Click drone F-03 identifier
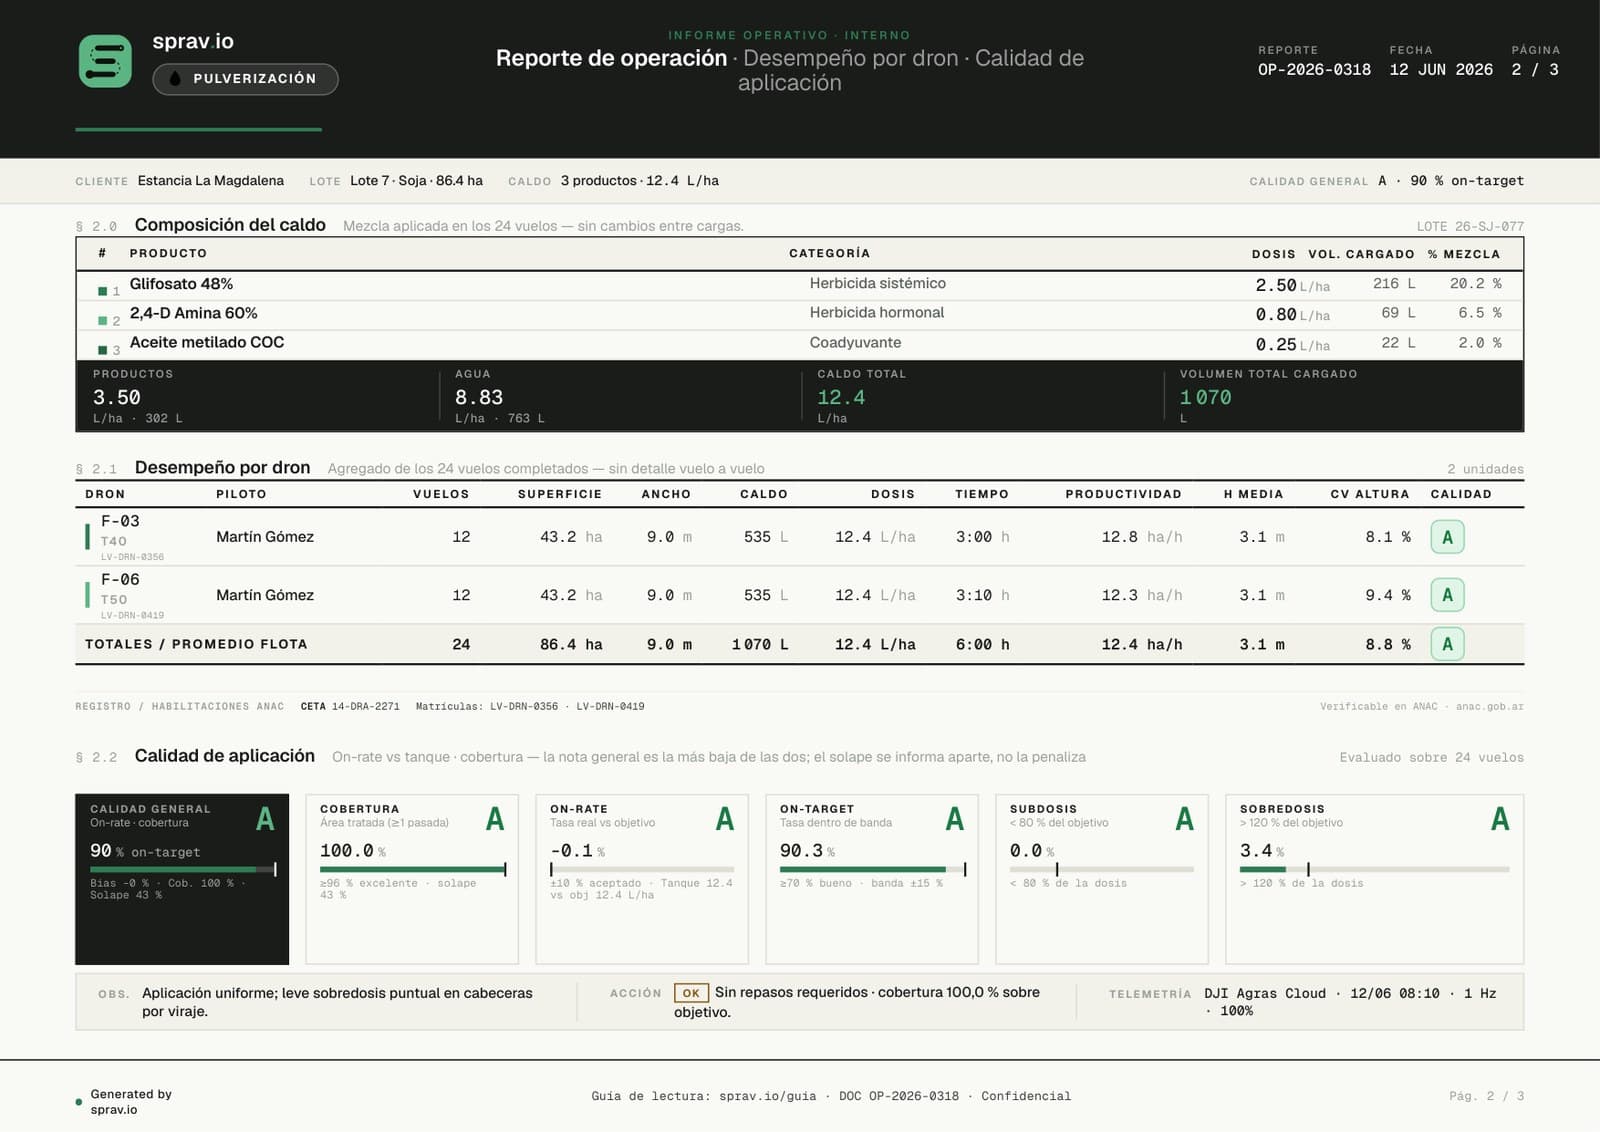1600x1132 pixels. (120, 521)
